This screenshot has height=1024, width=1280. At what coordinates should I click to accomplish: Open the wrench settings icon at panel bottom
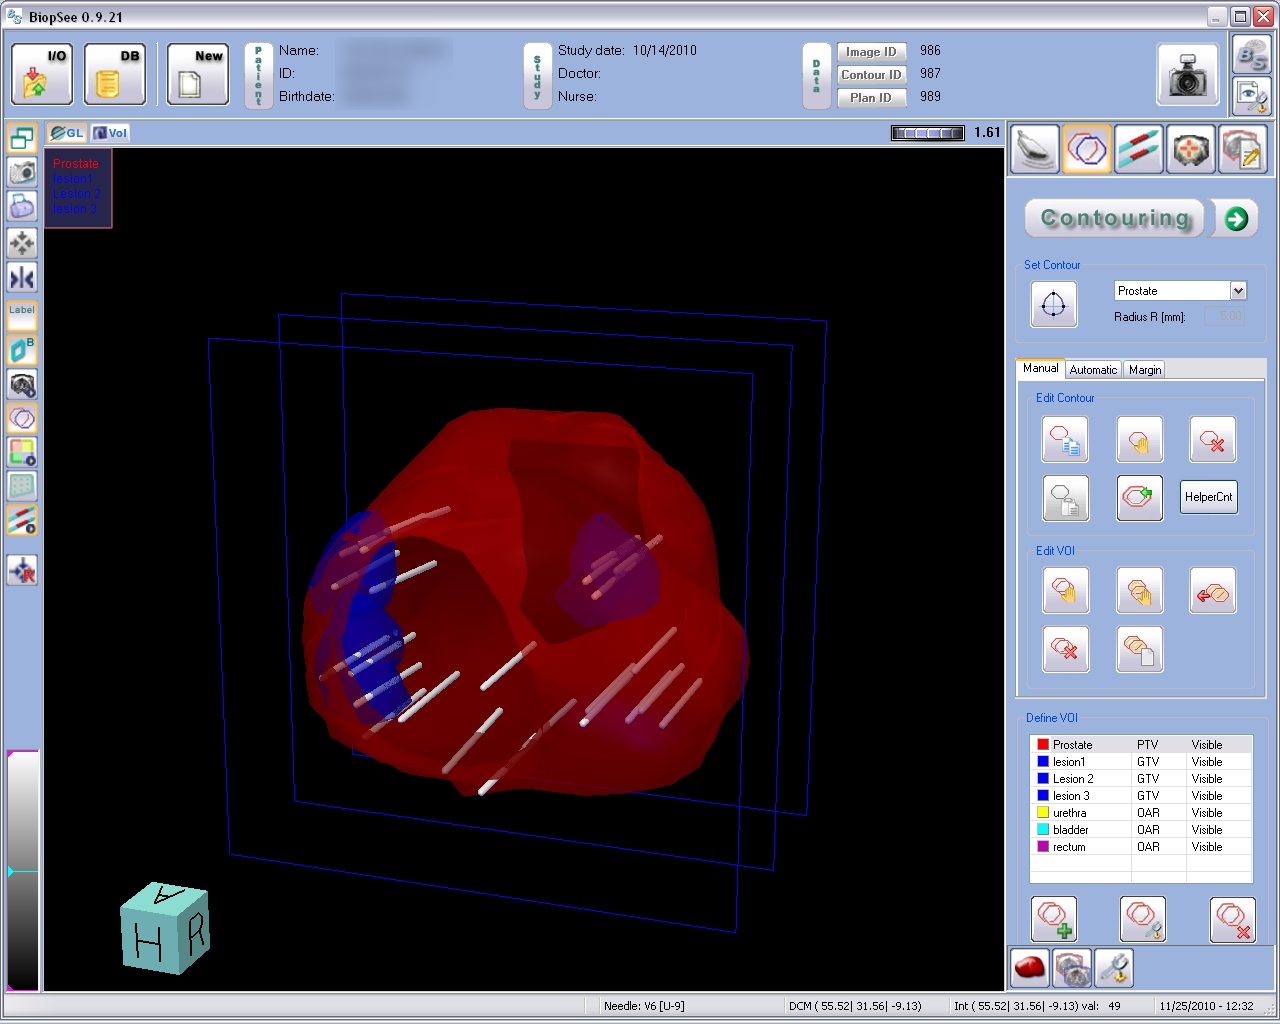1114,967
